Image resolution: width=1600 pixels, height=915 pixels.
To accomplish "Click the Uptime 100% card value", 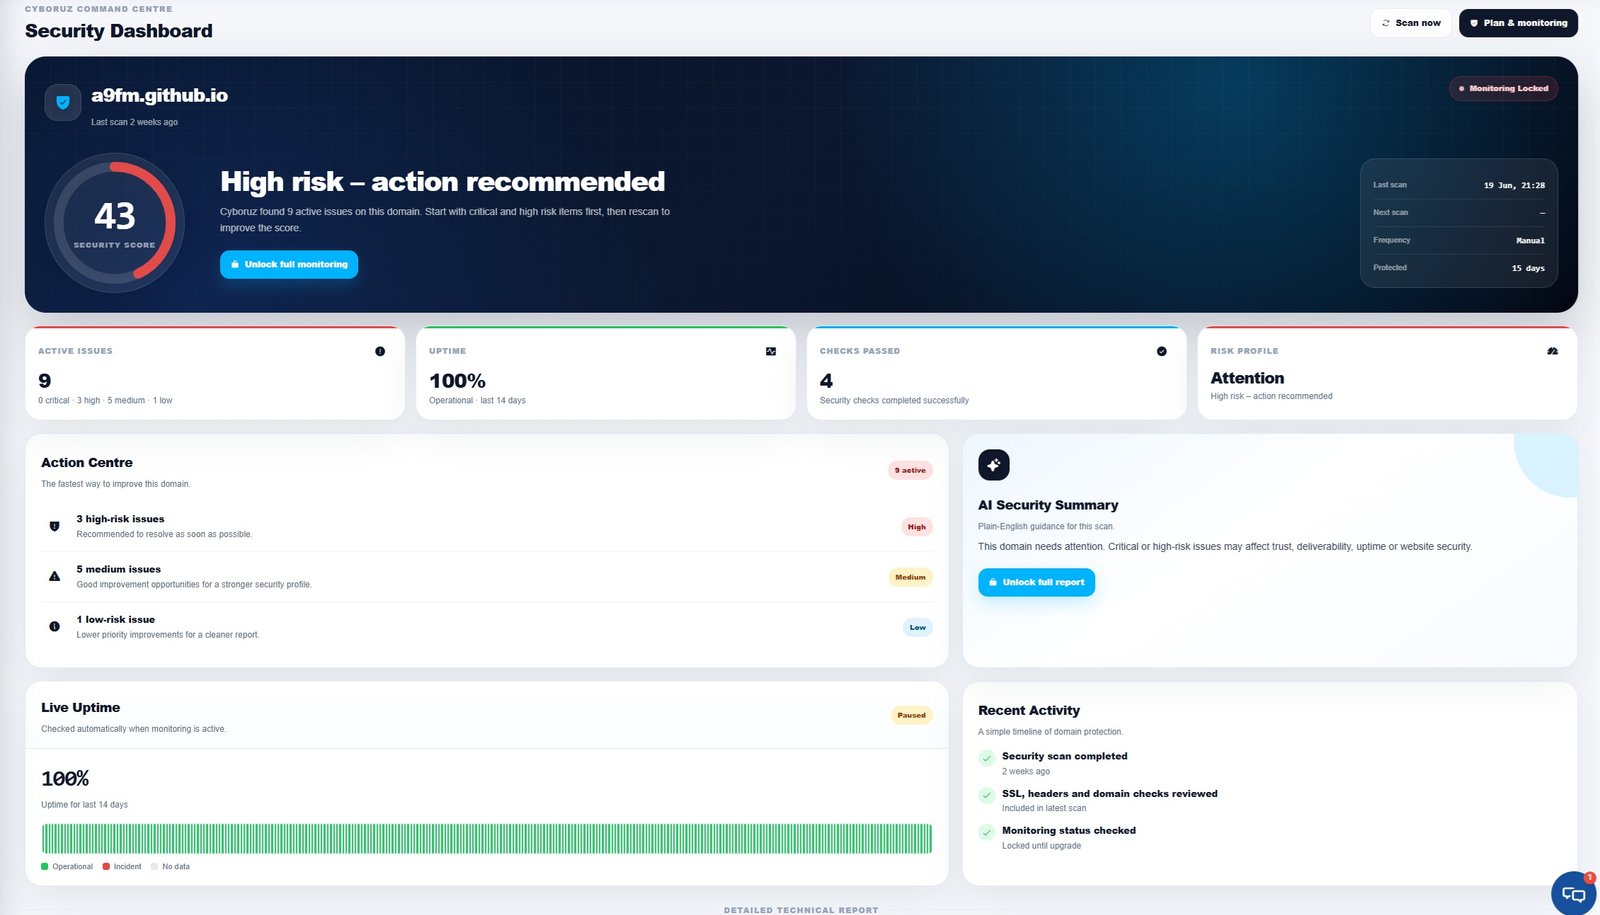I will click(457, 381).
